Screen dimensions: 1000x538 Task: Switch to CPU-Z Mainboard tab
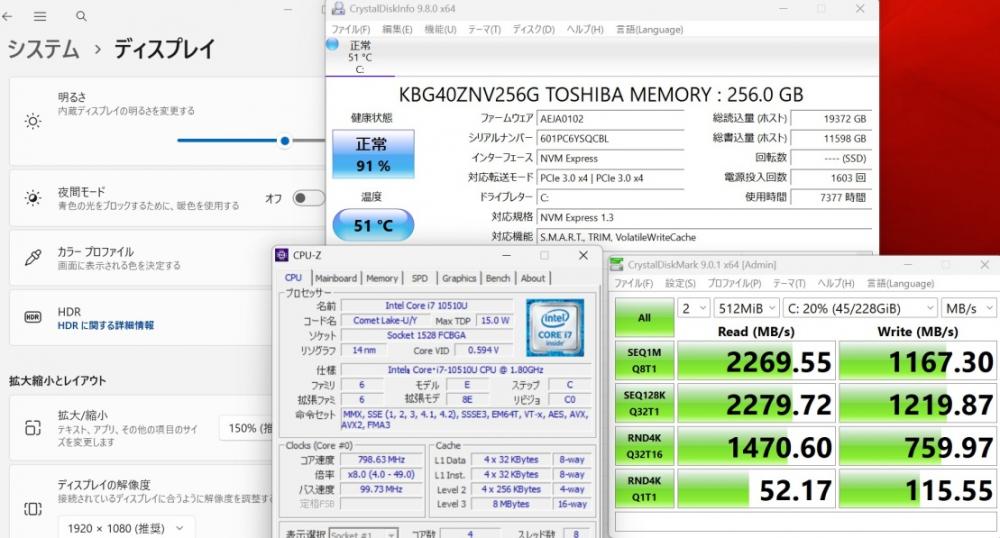[335, 278]
